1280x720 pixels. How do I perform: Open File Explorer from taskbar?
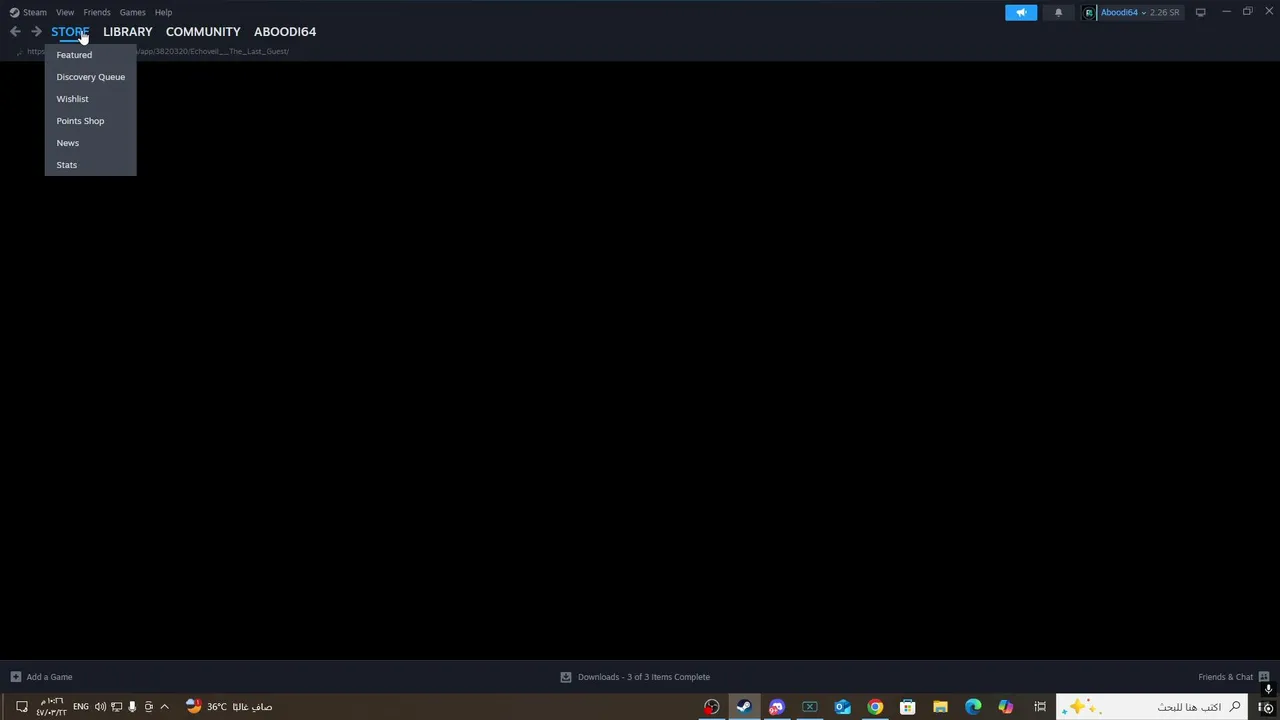(940, 707)
